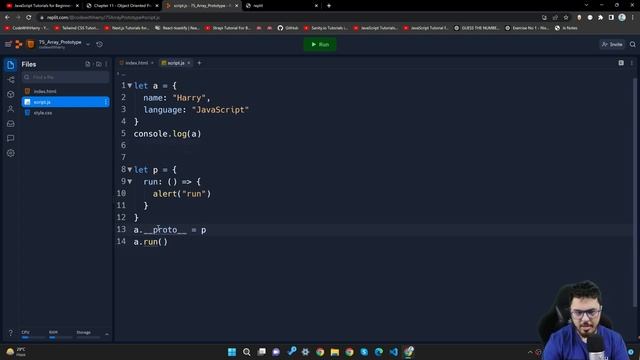This screenshot has width=640, height=360.
Task: Click the Storage usage bar
Action: click(x=88, y=338)
